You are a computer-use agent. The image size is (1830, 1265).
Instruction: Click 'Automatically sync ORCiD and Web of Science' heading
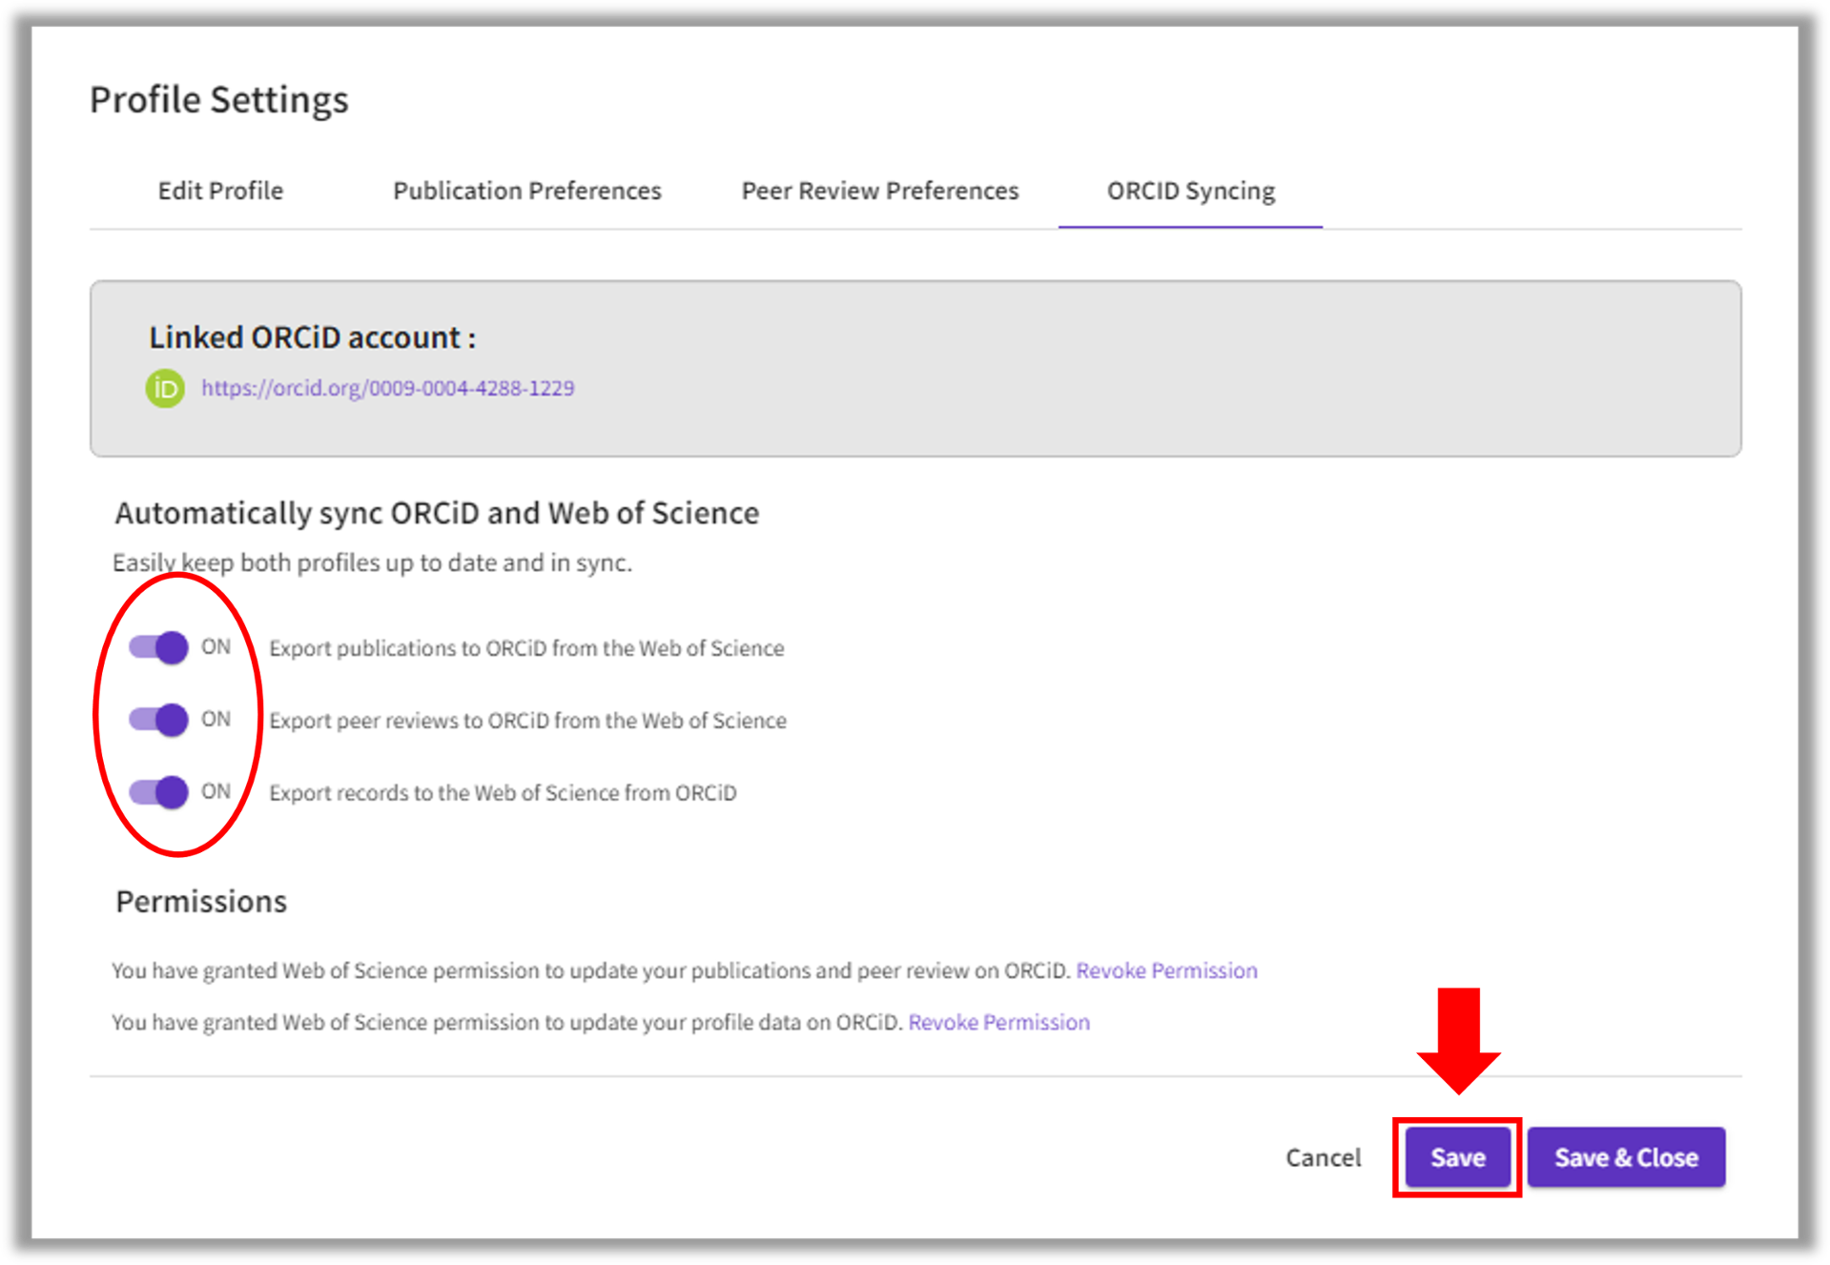437,513
